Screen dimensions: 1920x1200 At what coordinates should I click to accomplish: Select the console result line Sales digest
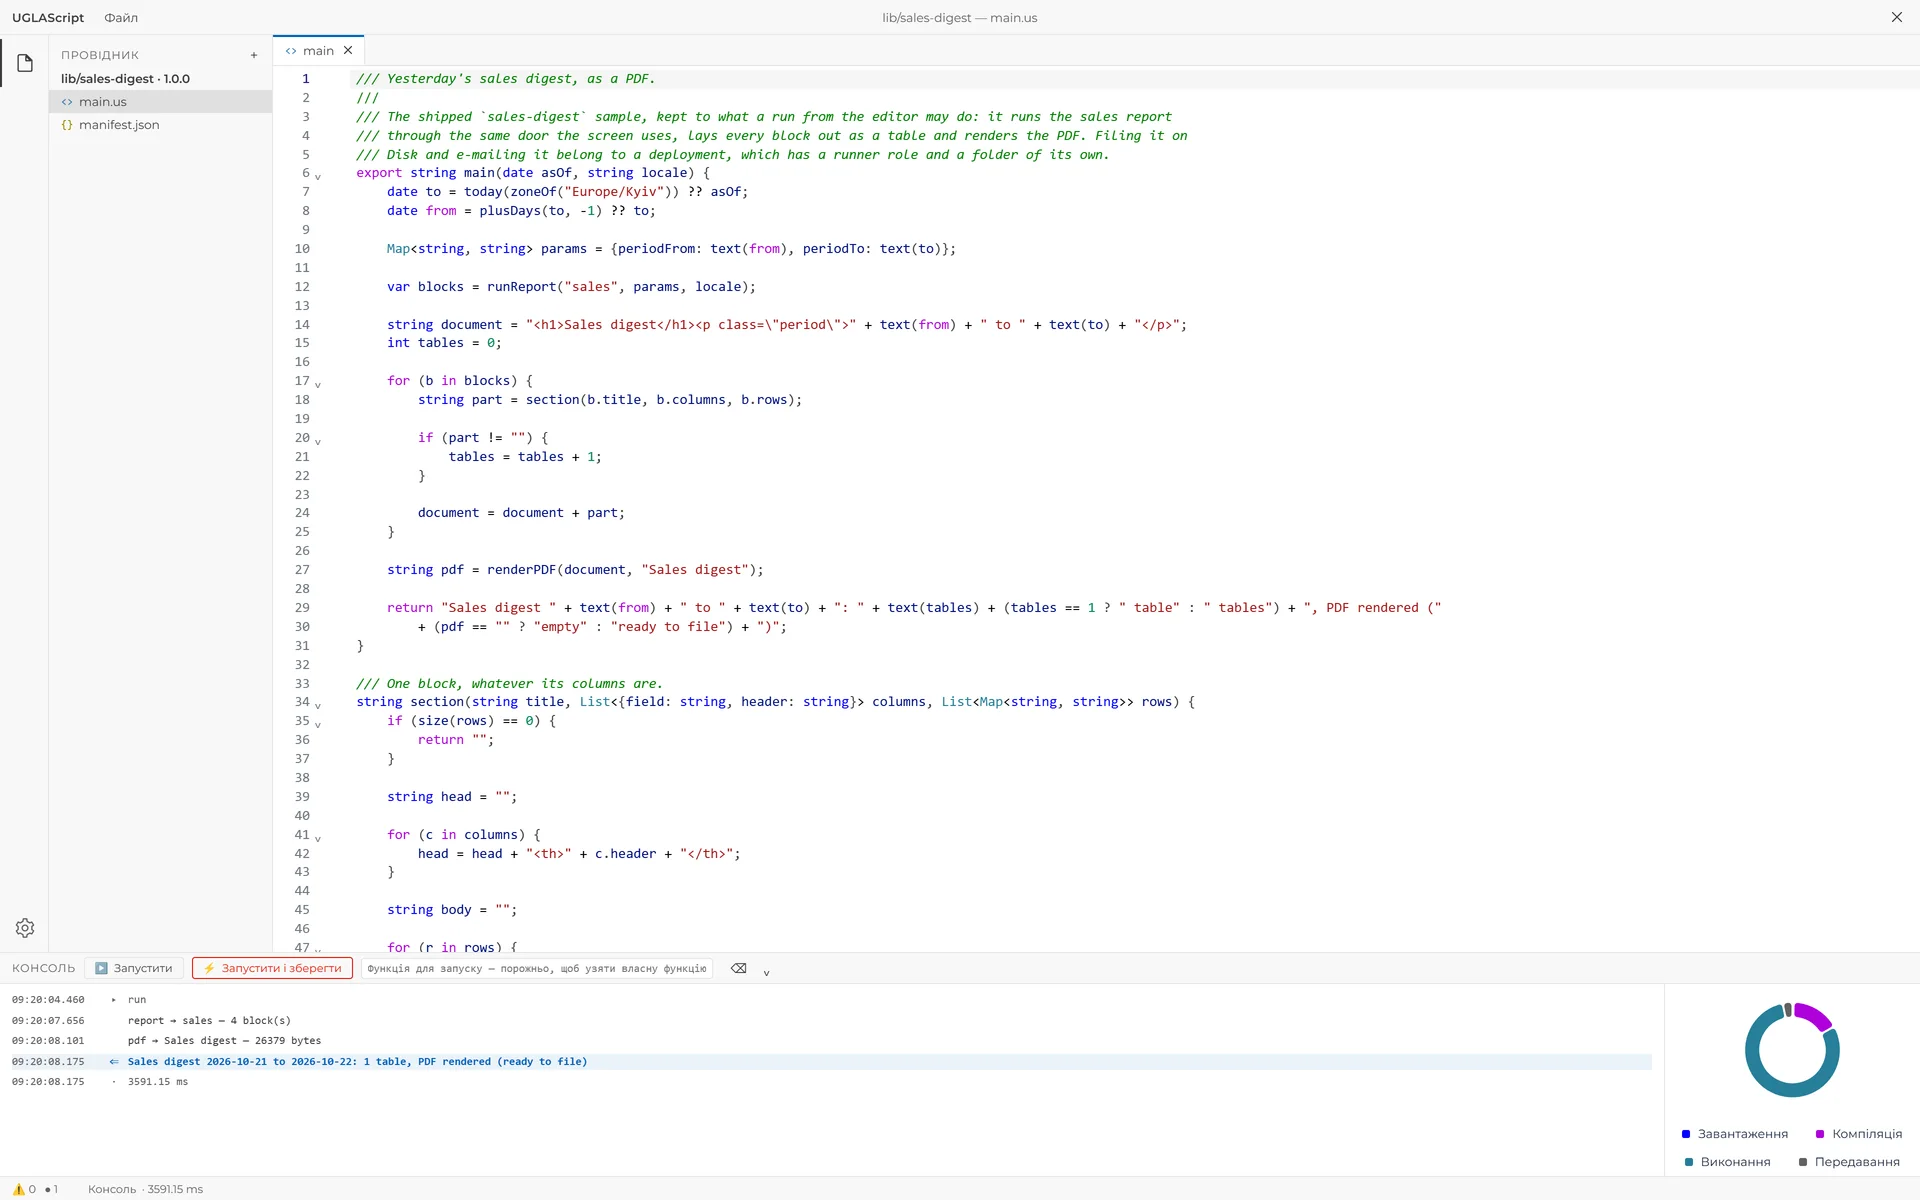click(x=831, y=1062)
